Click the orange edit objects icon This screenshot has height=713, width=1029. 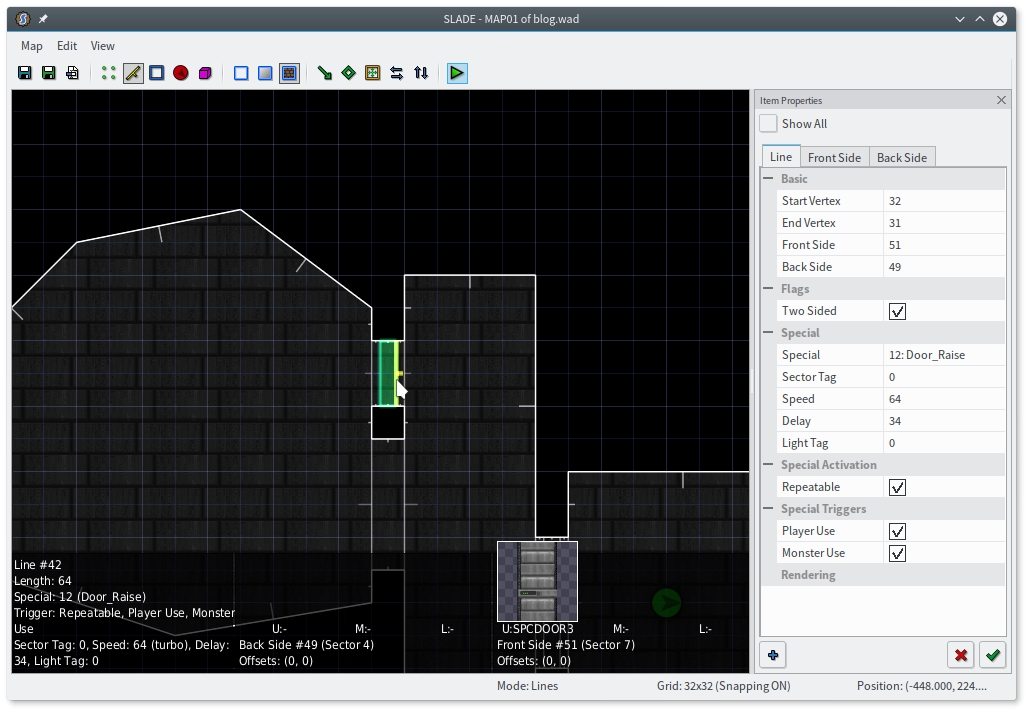click(373, 73)
